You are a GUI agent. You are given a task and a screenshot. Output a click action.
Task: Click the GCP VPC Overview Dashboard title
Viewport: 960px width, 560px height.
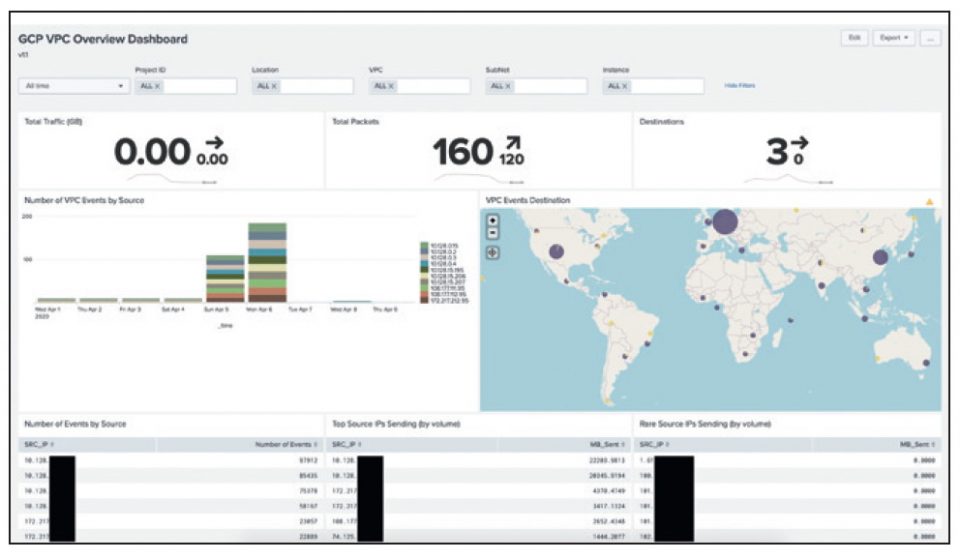pos(103,39)
